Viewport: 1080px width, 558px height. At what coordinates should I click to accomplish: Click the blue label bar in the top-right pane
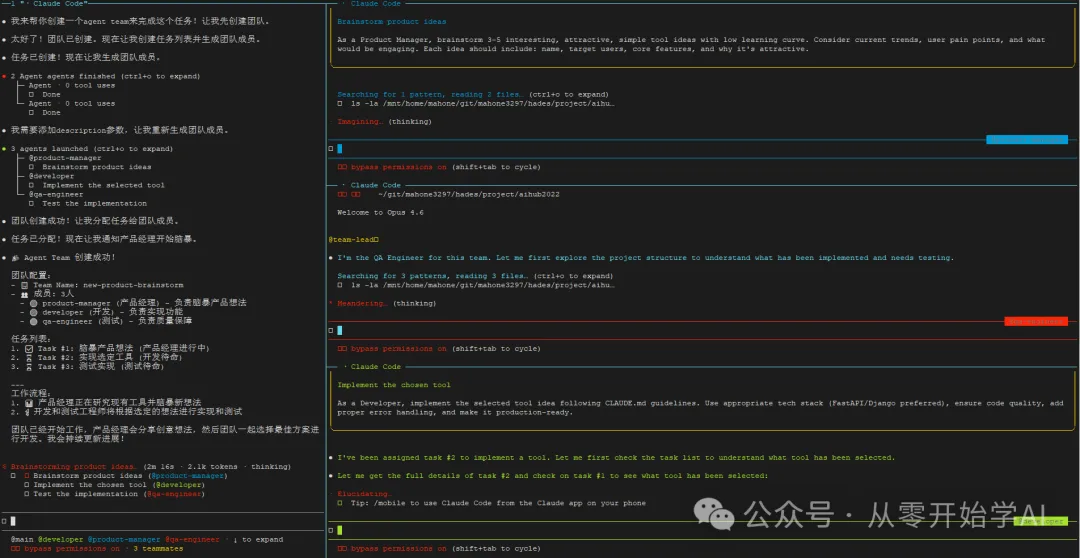tap(1026, 139)
